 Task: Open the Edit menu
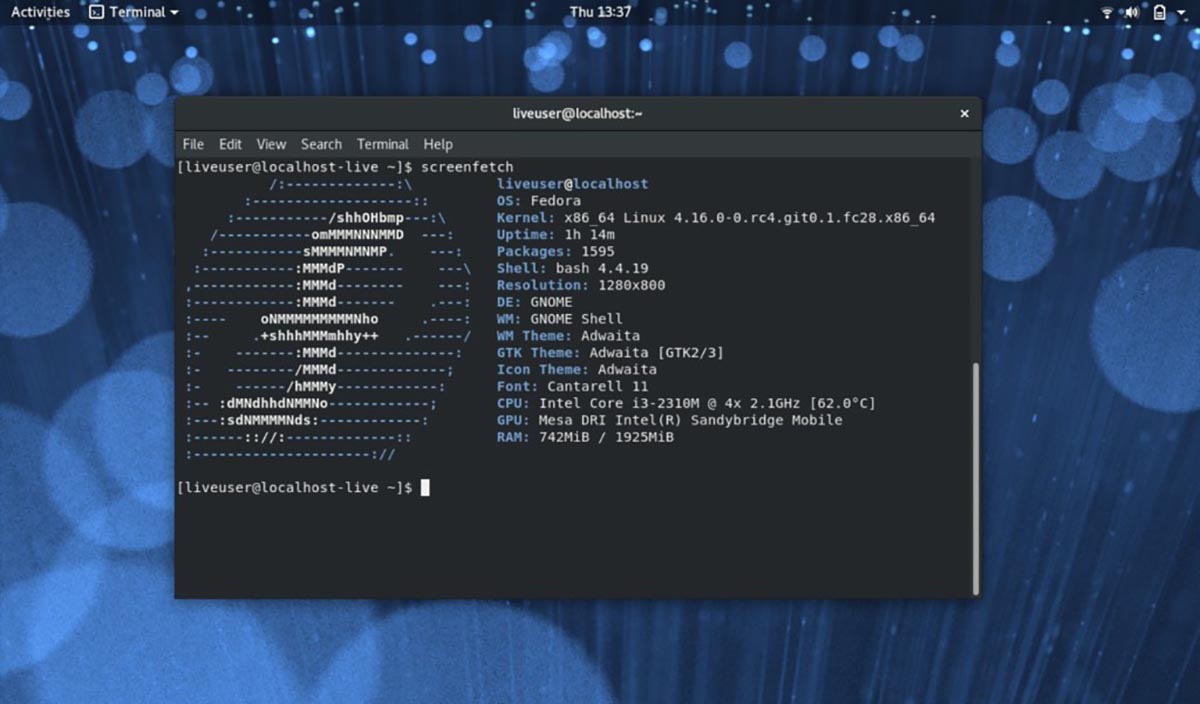coord(230,143)
